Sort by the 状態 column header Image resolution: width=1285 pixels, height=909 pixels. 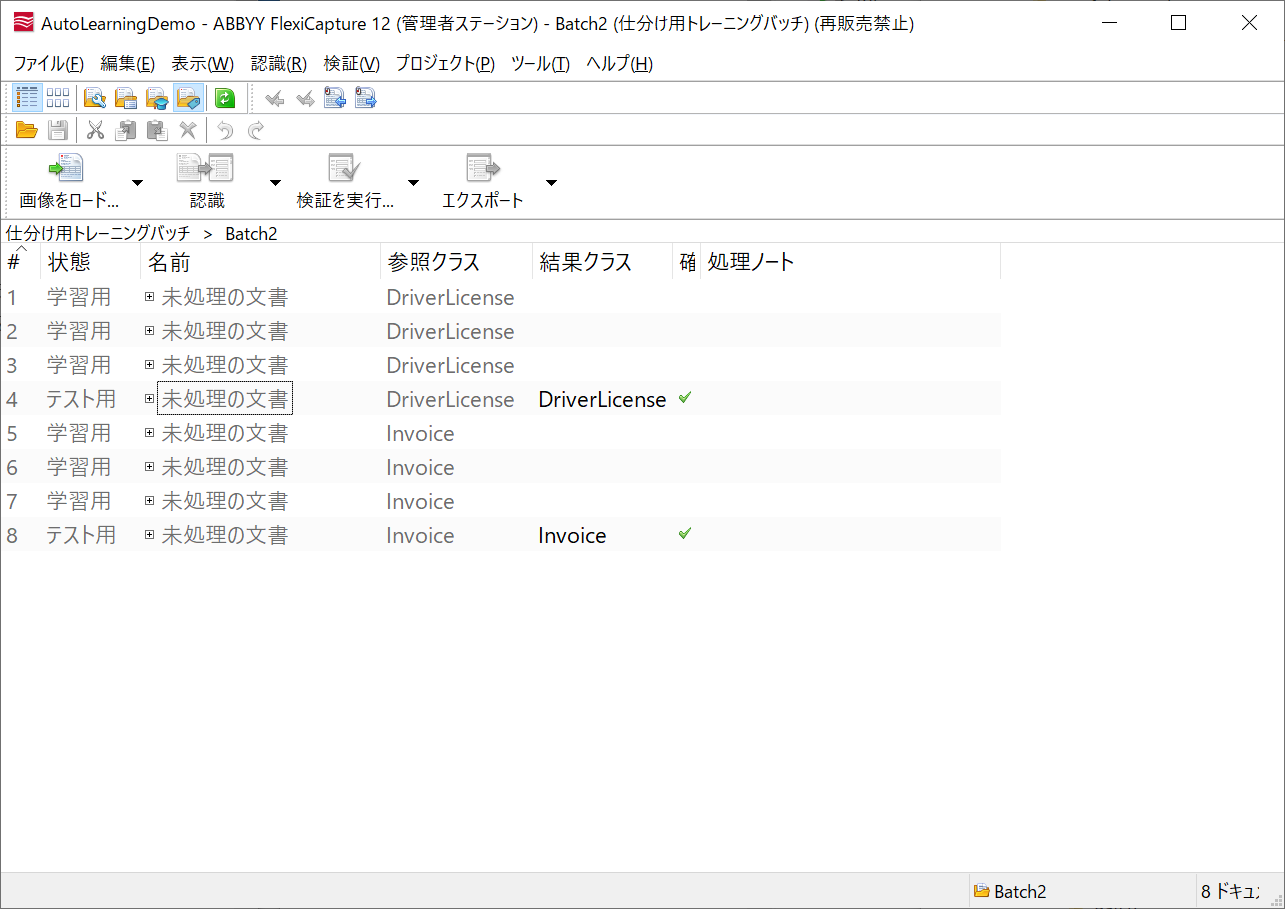coord(90,262)
